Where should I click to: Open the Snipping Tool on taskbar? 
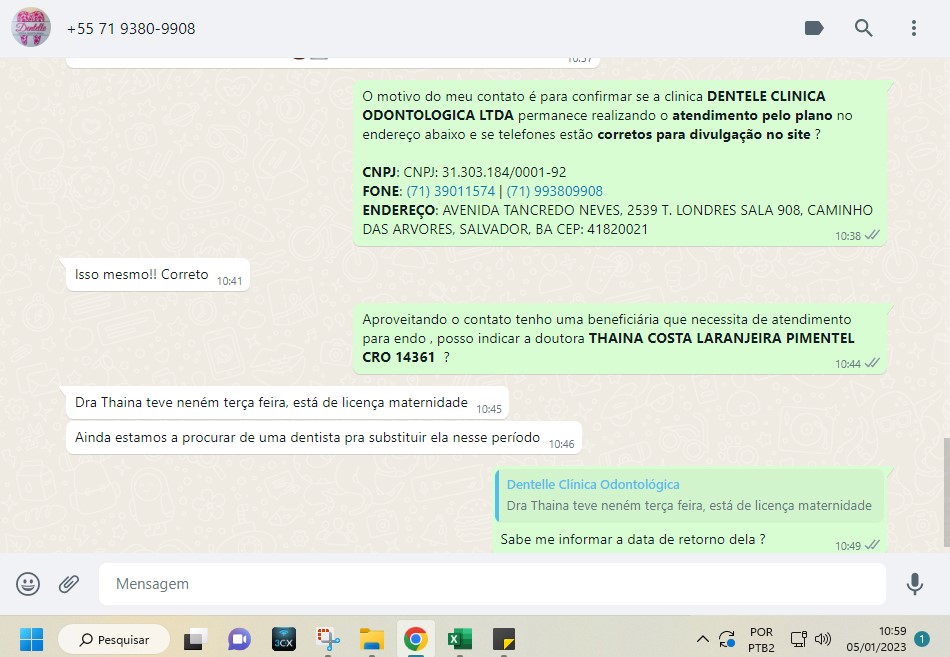[x=328, y=639]
